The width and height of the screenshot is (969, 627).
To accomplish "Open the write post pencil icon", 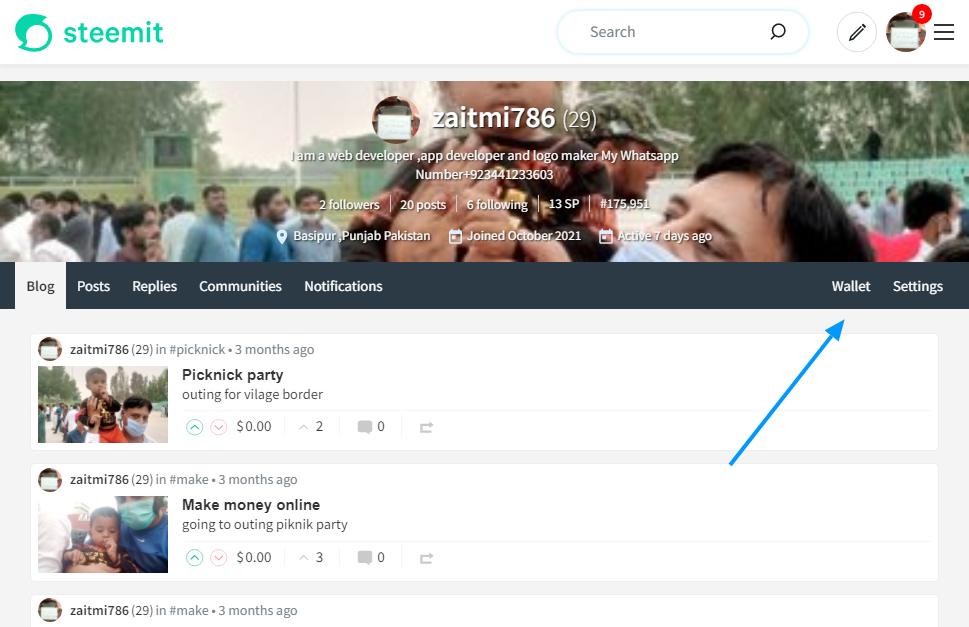I will coord(857,32).
